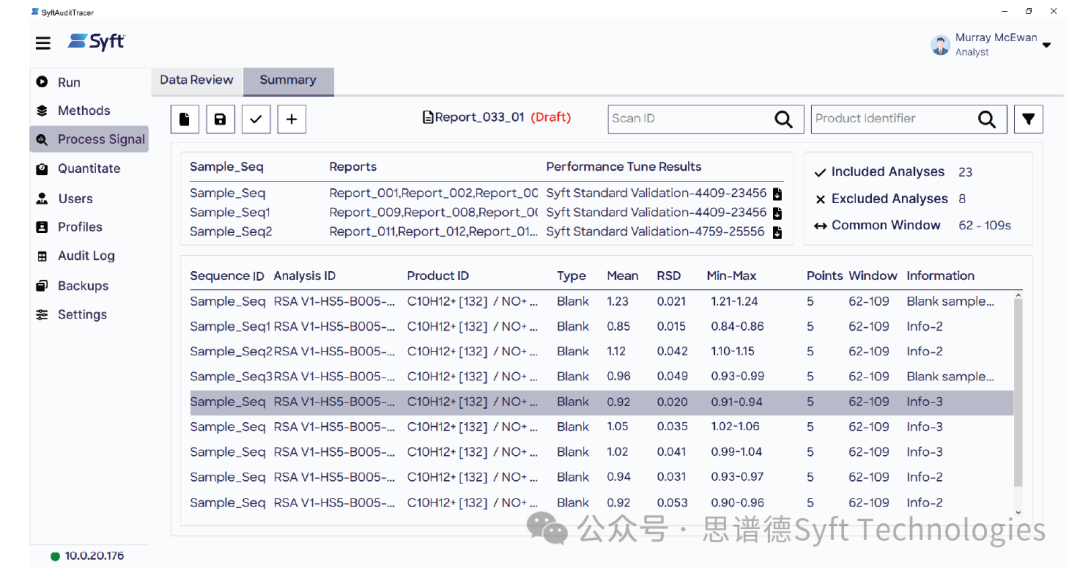Click the Audit Log icon

[42, 256]
